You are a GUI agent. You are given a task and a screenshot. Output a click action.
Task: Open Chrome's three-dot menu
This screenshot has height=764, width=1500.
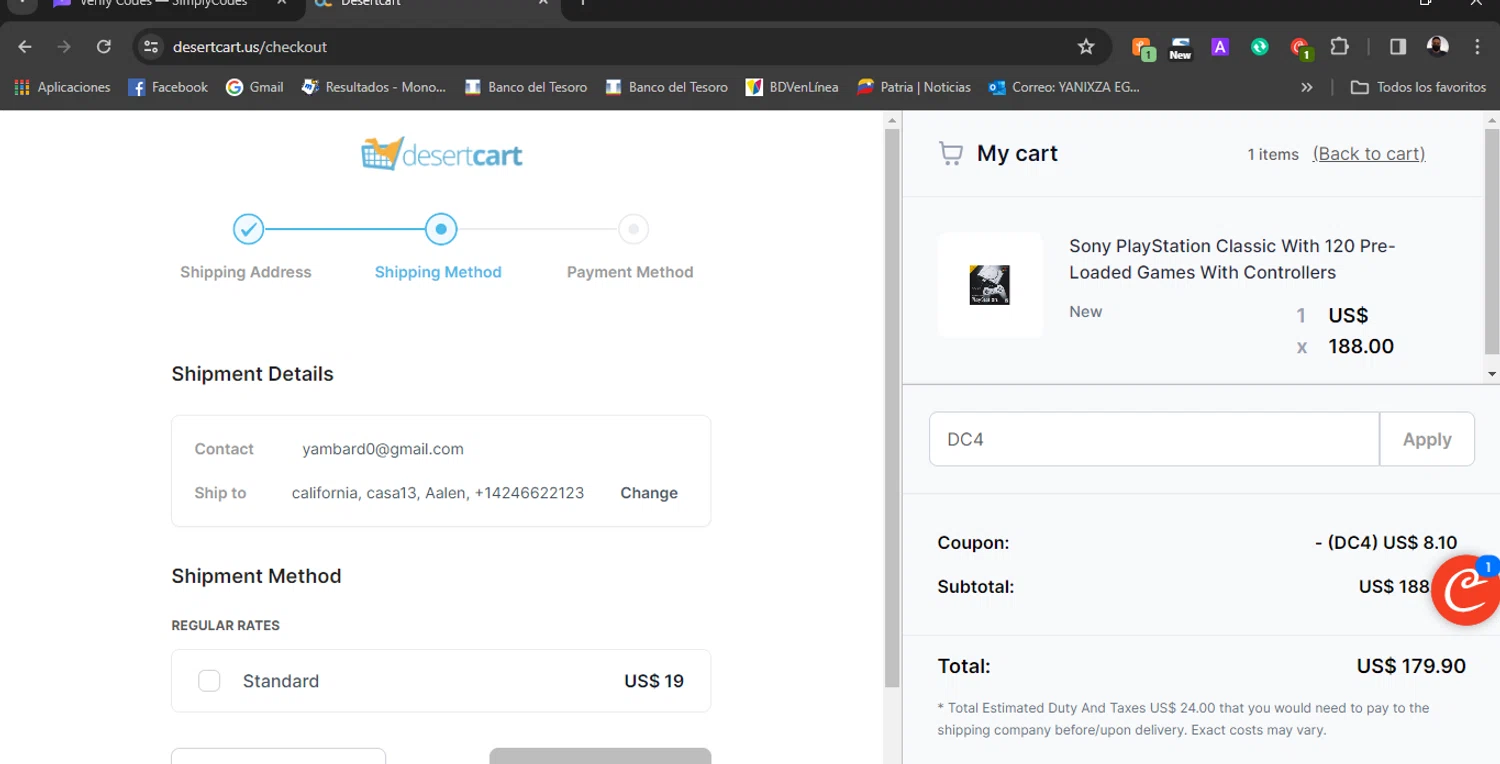(1477, 47)
